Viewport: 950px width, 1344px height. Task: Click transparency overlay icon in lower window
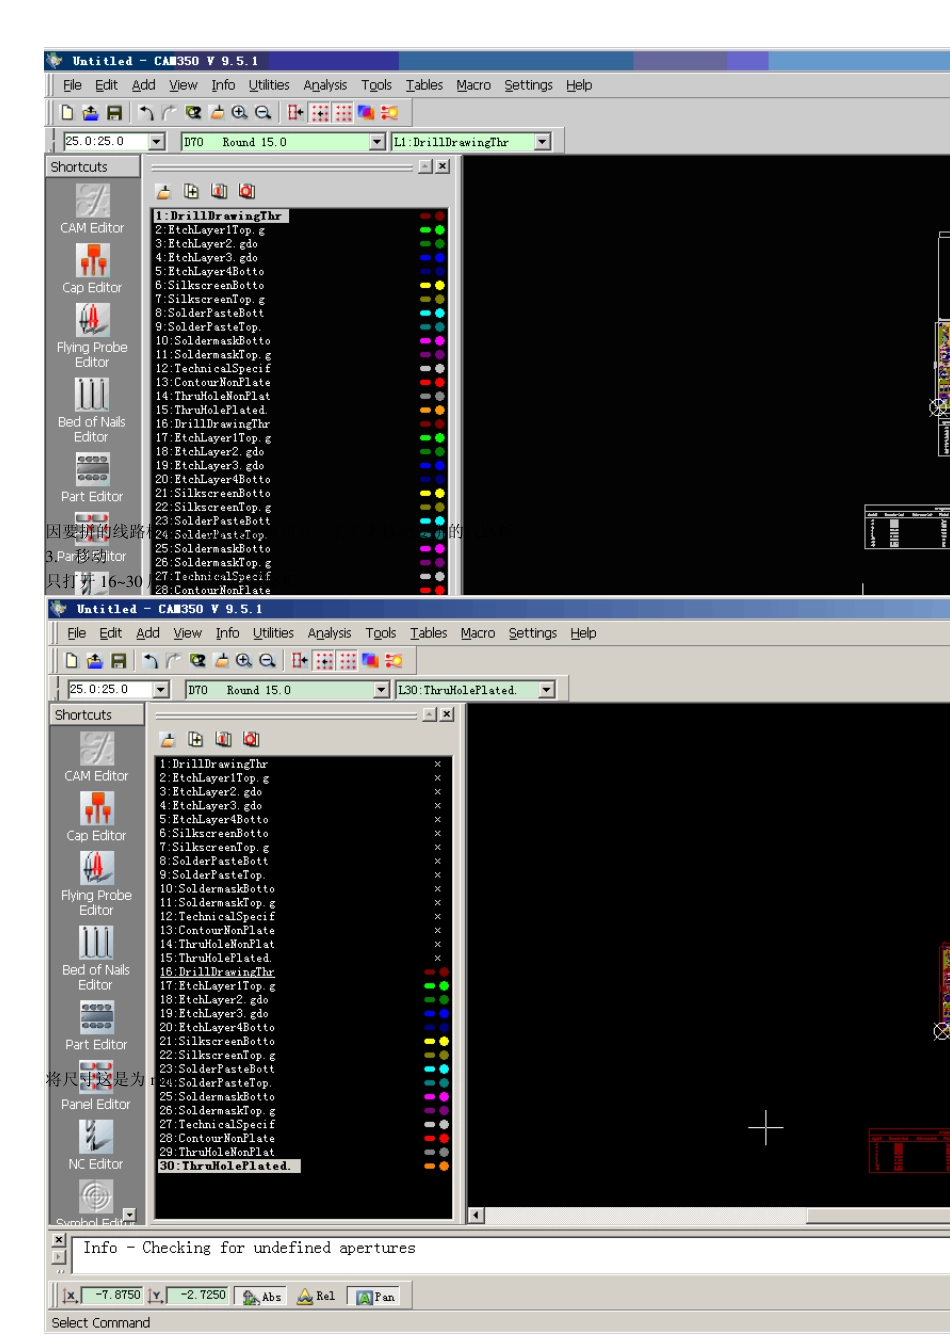[x=370, y=661]
